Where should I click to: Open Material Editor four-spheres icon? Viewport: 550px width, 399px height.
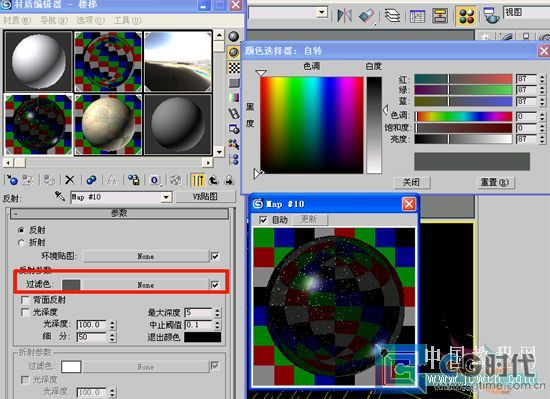466,16
